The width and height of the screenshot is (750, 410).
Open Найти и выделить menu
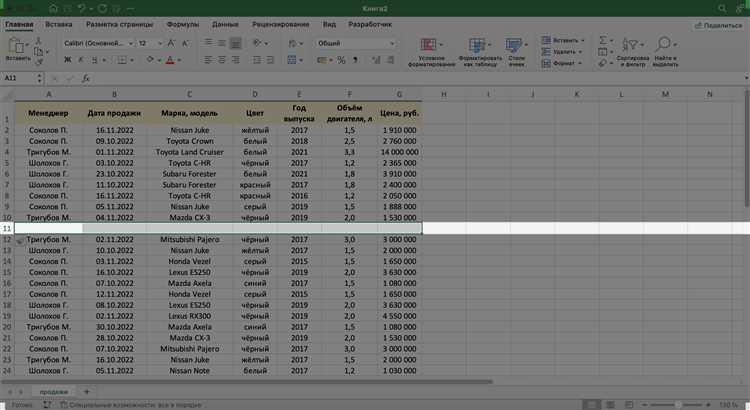click(x=665, y=52)
